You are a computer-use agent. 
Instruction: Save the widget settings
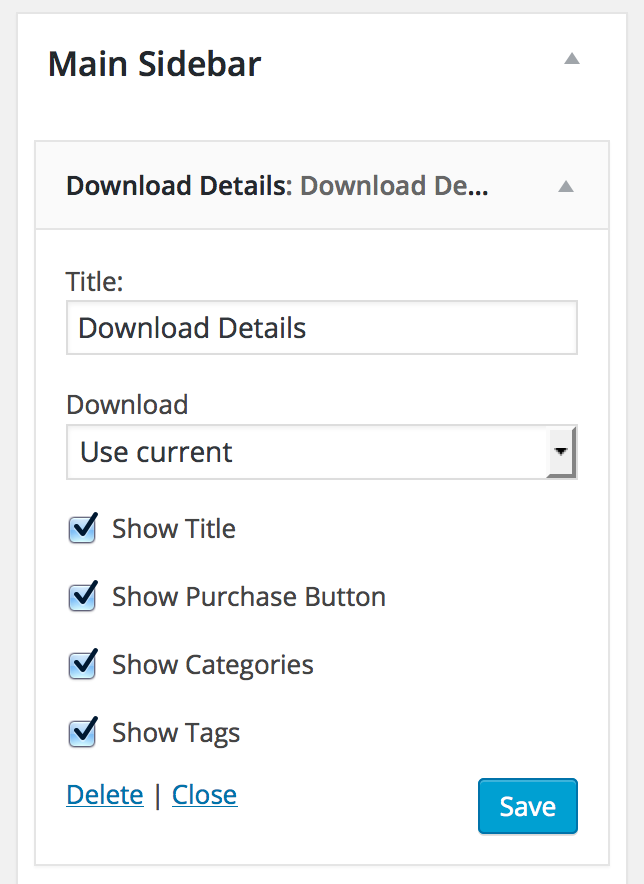[x=528, y=806]
